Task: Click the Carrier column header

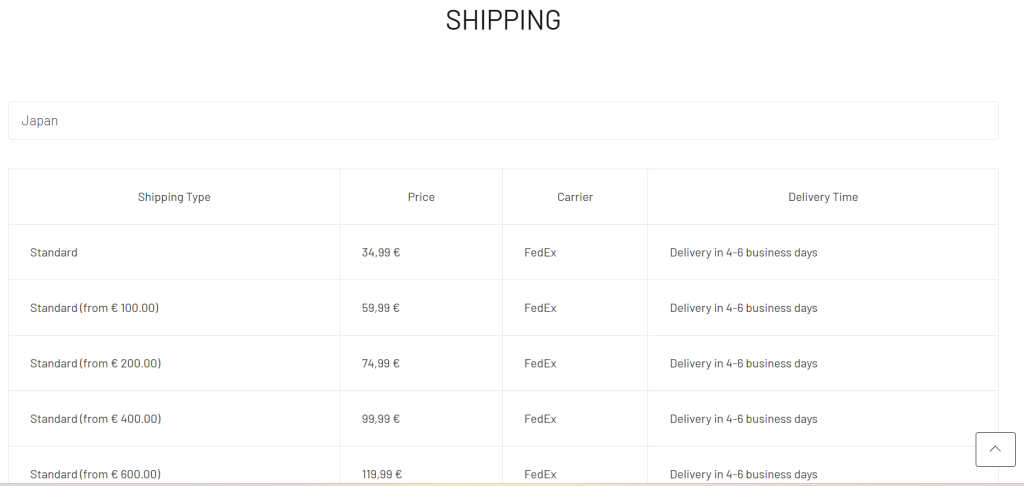Action: 575,197
